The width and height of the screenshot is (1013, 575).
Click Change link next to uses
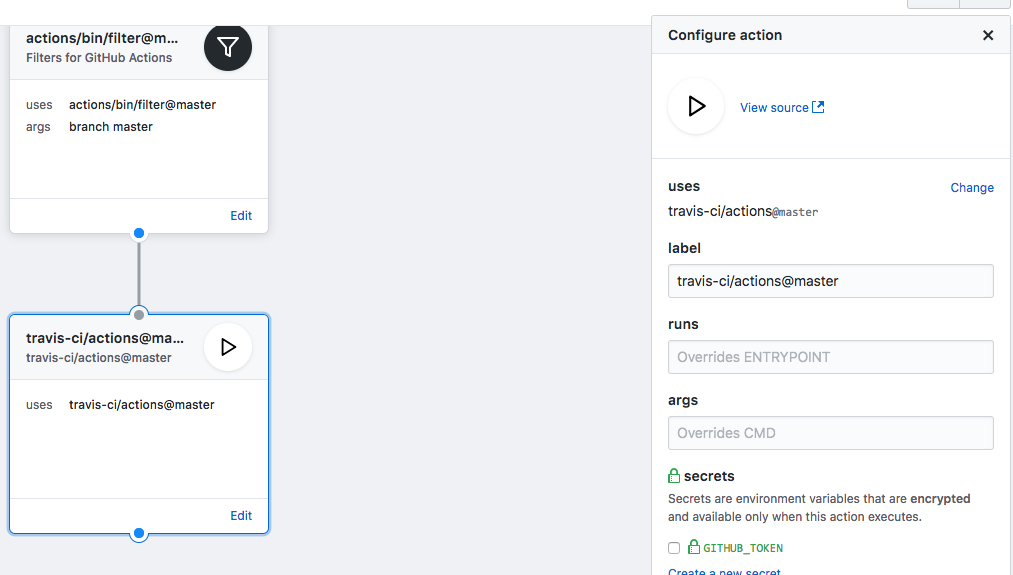[x=972, y=187]
